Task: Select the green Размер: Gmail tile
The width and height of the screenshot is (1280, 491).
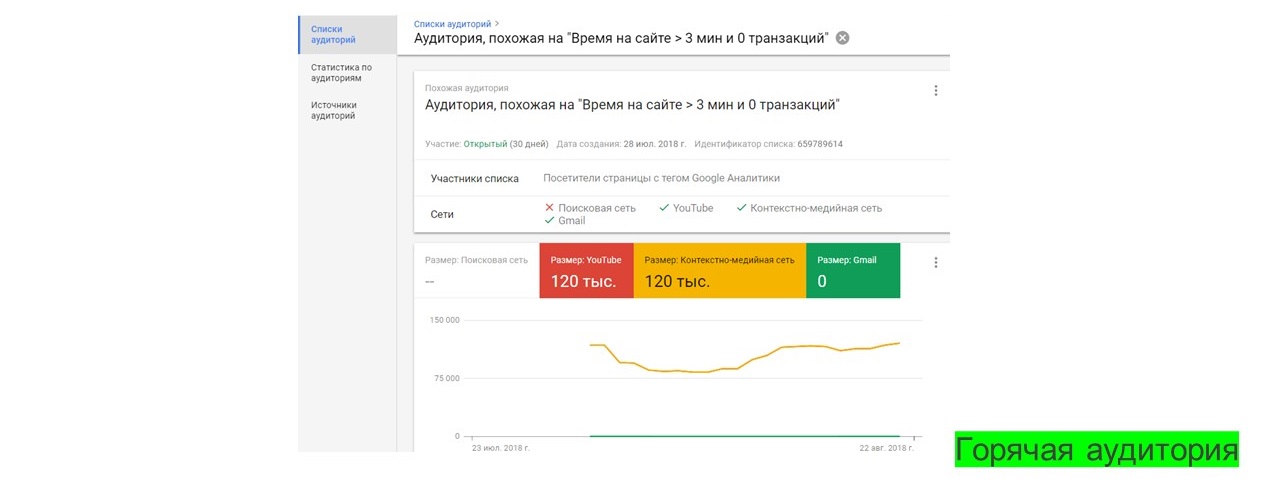Action: click(853, 270)
